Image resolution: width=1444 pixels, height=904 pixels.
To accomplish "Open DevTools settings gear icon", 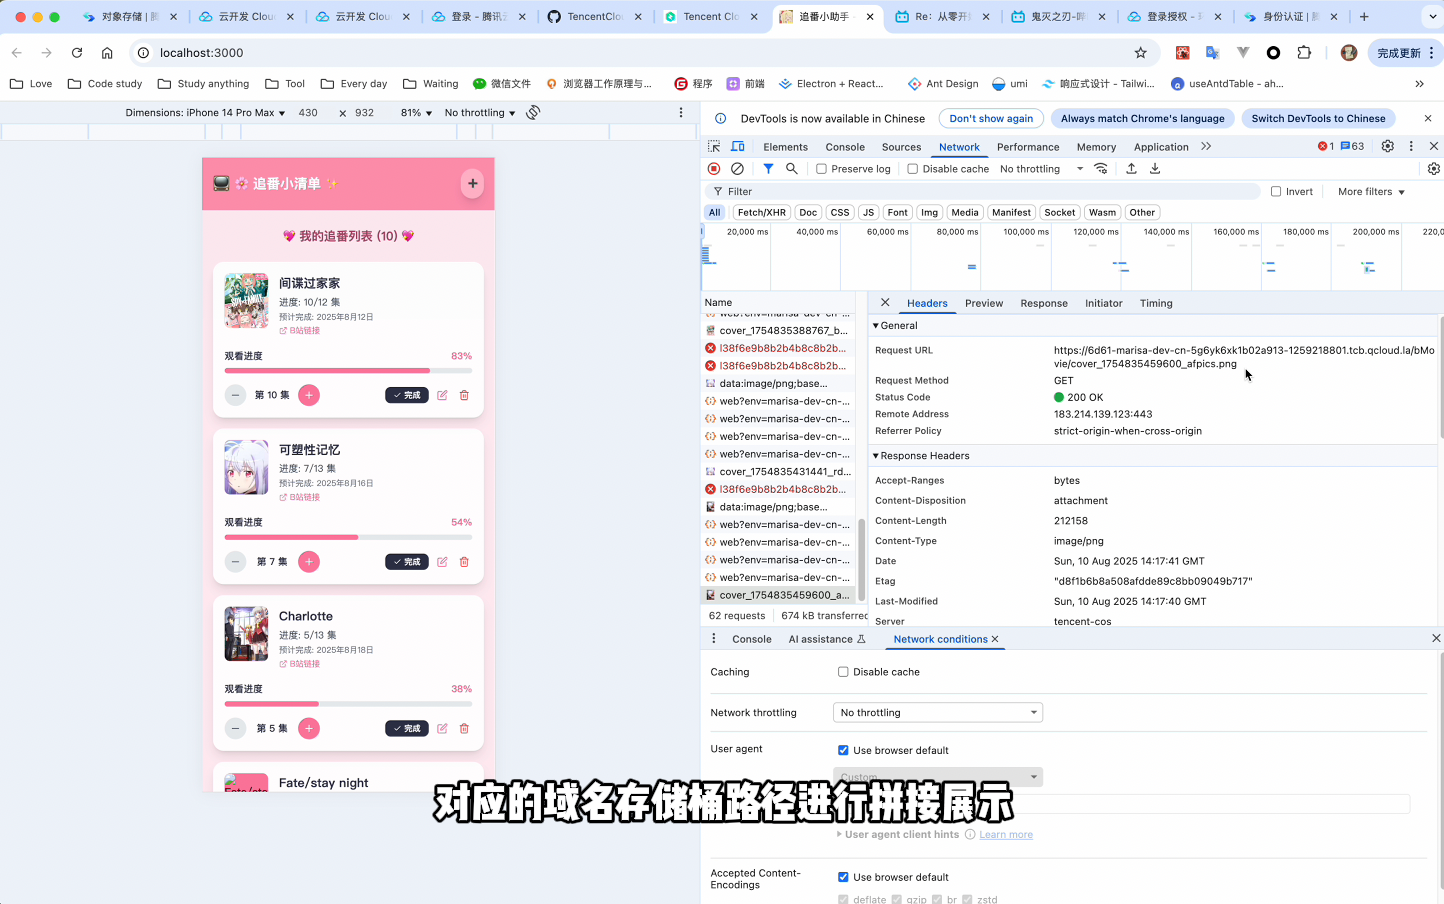I will 1388,145.
